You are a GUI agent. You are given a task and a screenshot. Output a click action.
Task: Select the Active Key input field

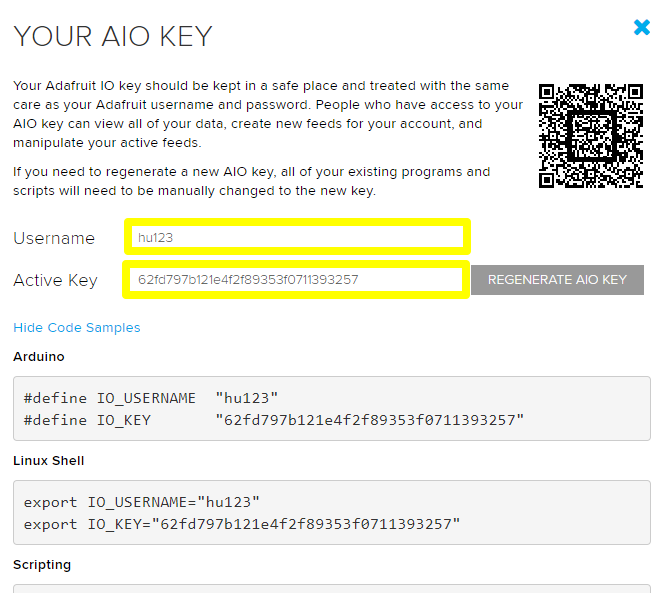[x=295, y=280]
